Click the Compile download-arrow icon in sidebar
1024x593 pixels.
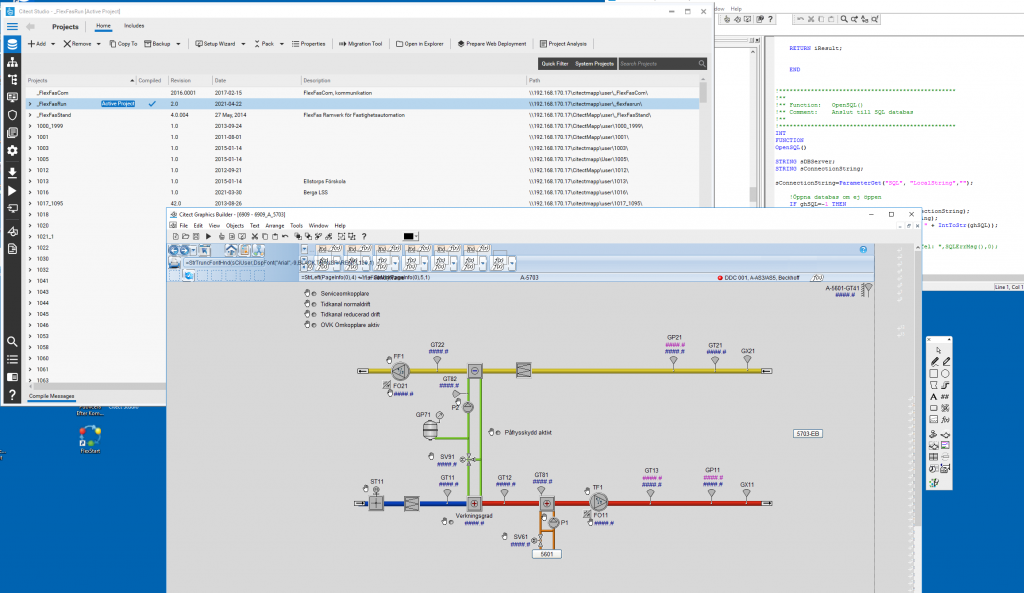[x=12, y=172]
